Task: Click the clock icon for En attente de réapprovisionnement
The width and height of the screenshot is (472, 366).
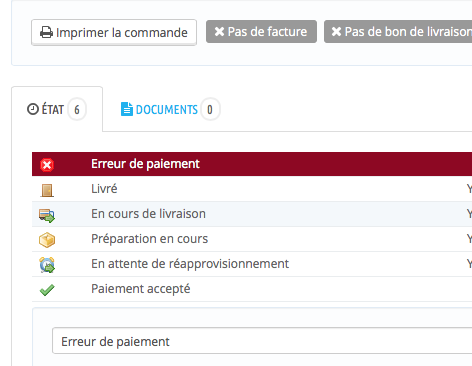Action: coord(47,265)
